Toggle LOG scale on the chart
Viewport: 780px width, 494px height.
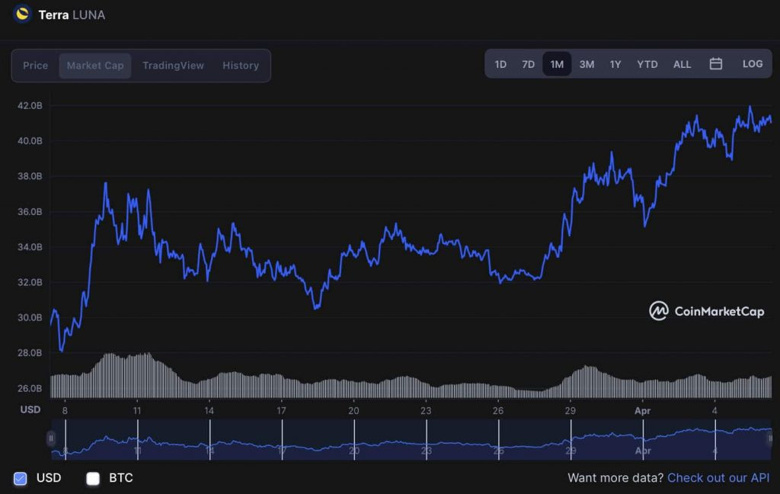[x=752, y=64]
